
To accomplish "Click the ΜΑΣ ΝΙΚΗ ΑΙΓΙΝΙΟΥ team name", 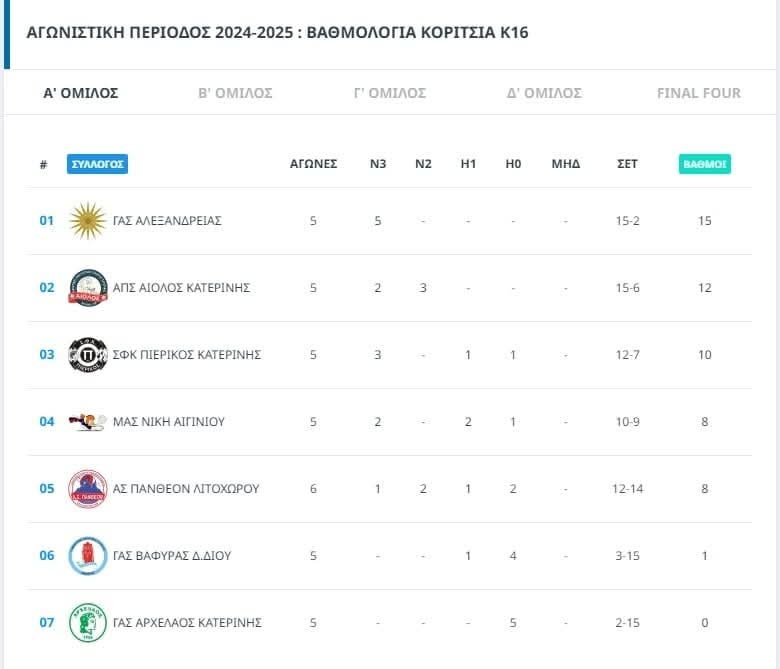I will tap(169, 422).
